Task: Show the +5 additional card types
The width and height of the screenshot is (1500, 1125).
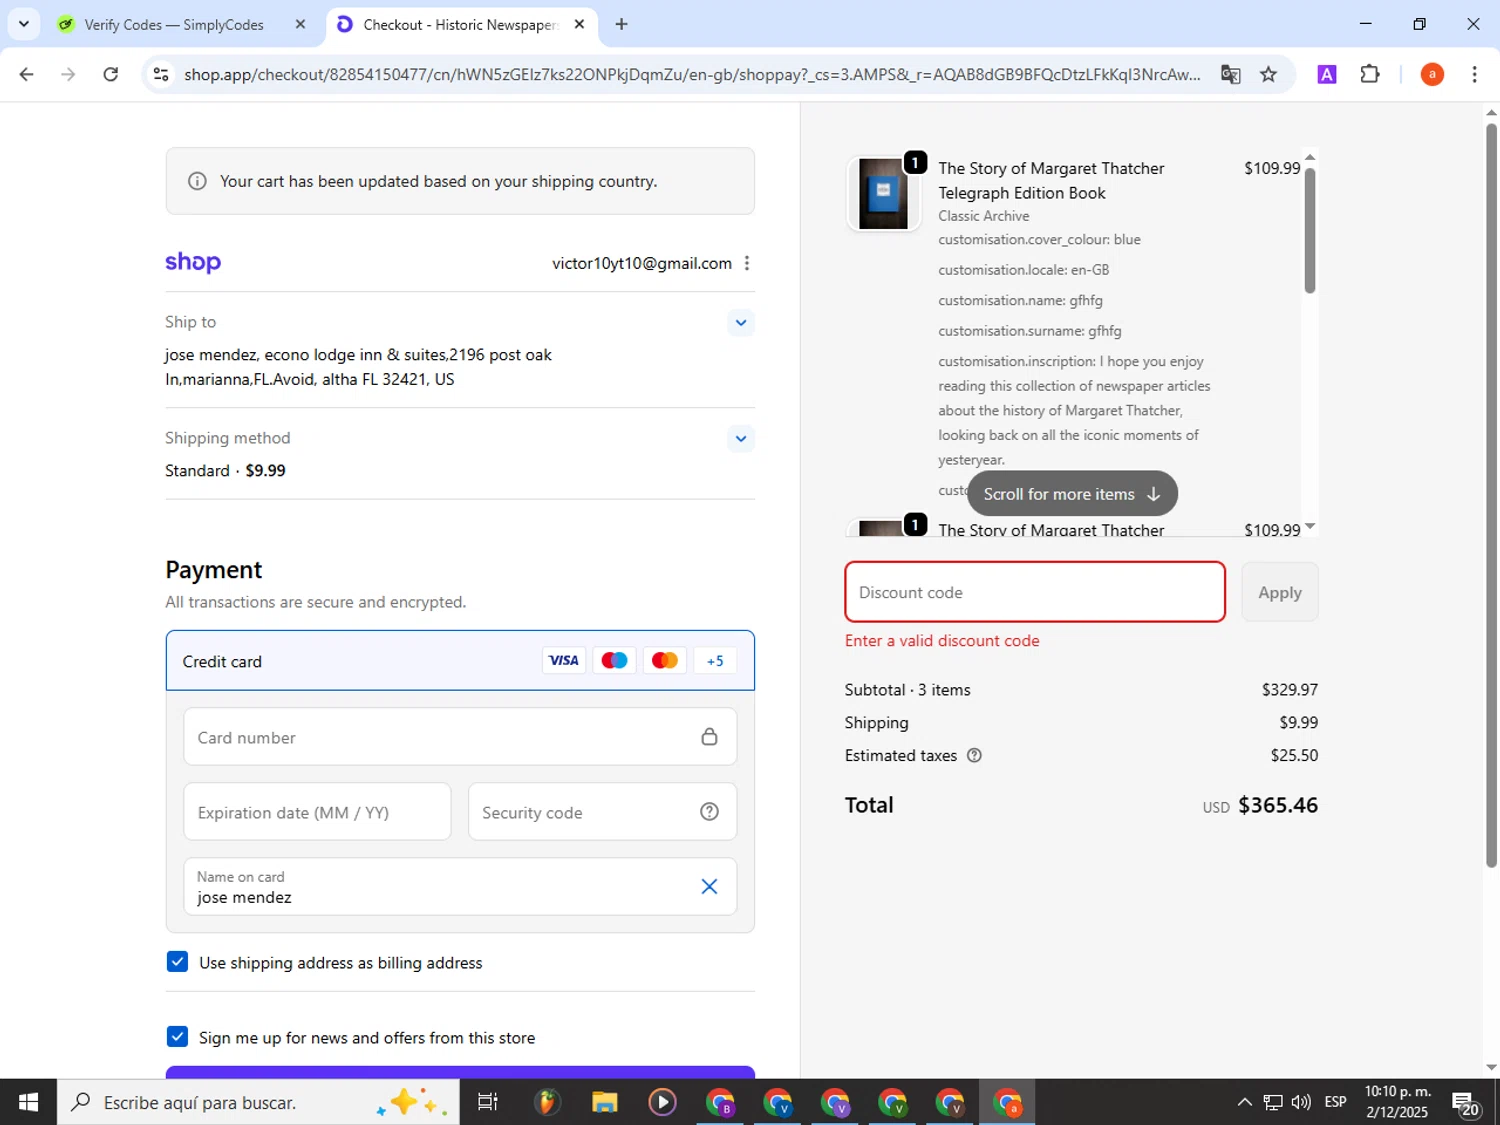Action: (x=714, y=661)
